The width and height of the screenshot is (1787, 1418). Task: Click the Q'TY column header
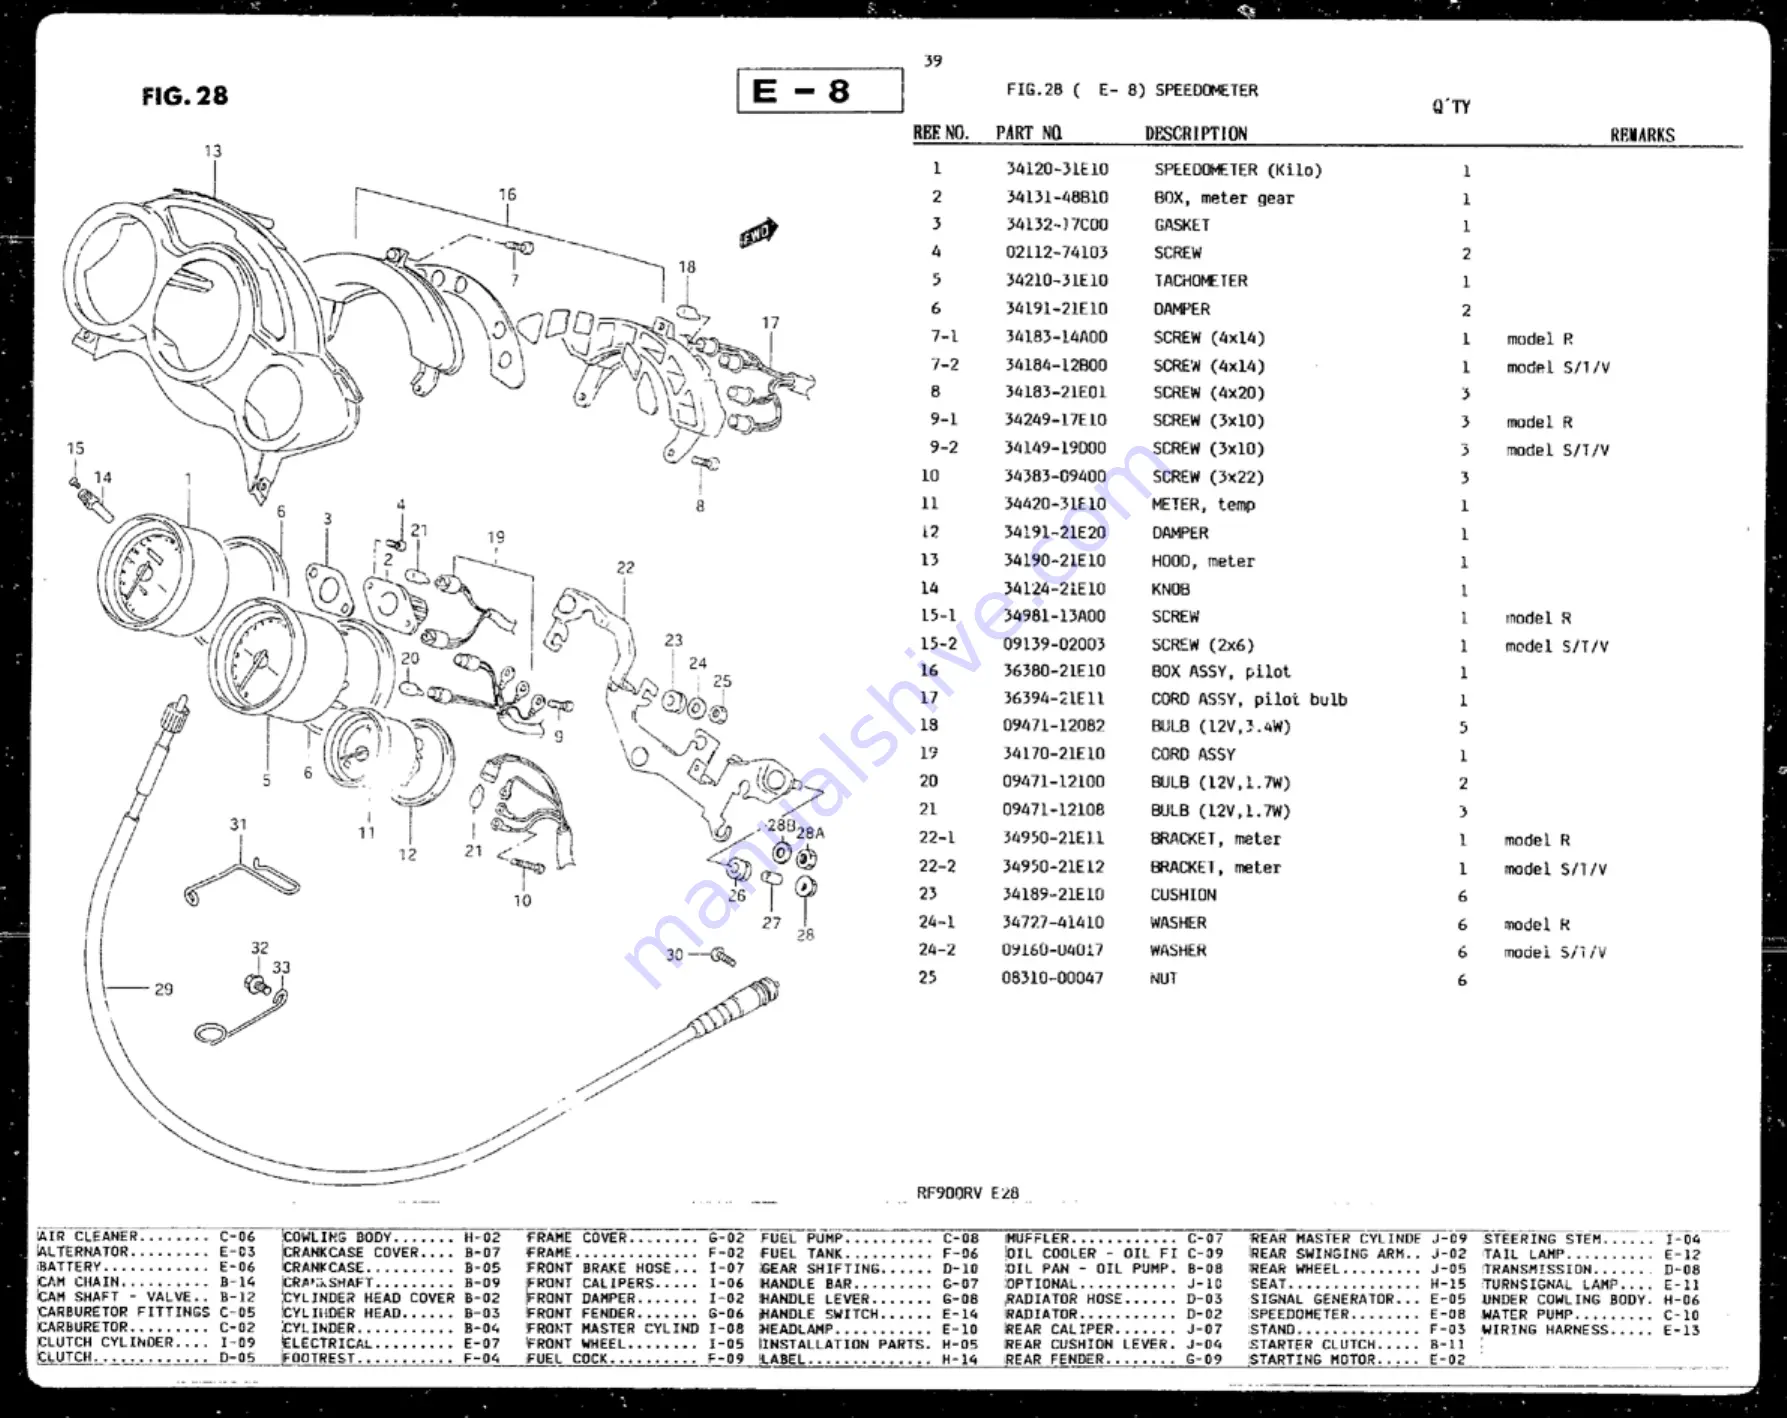1451,106
